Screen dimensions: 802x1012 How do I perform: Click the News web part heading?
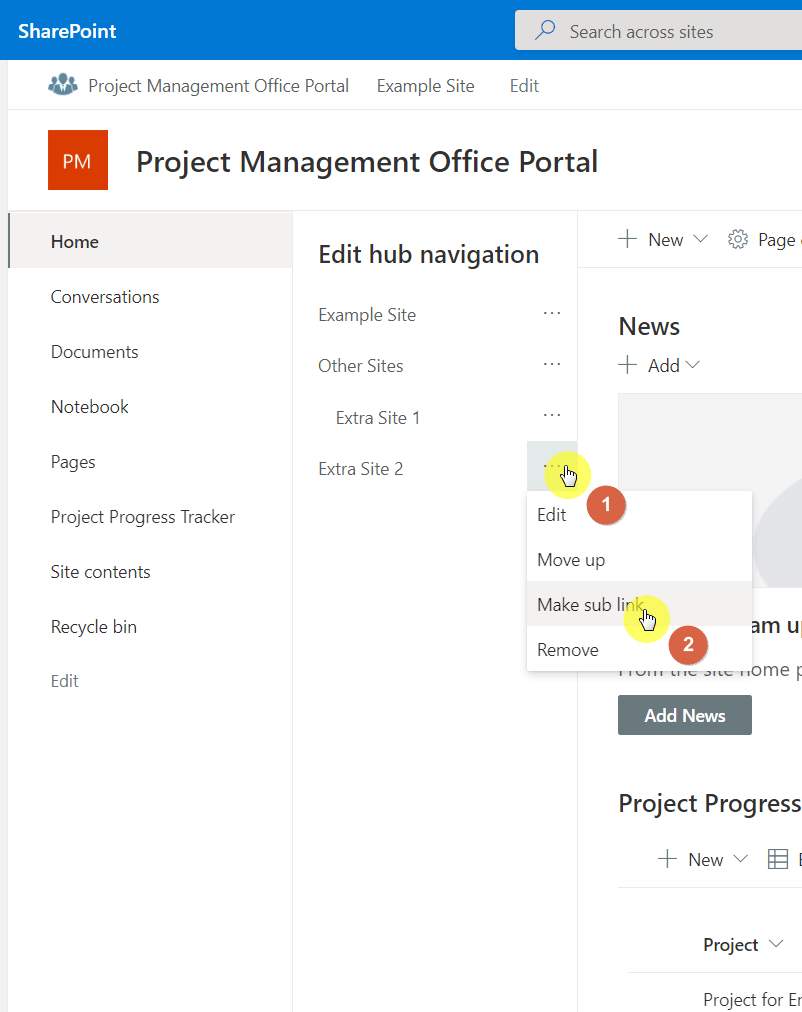[x=649, y=327]
